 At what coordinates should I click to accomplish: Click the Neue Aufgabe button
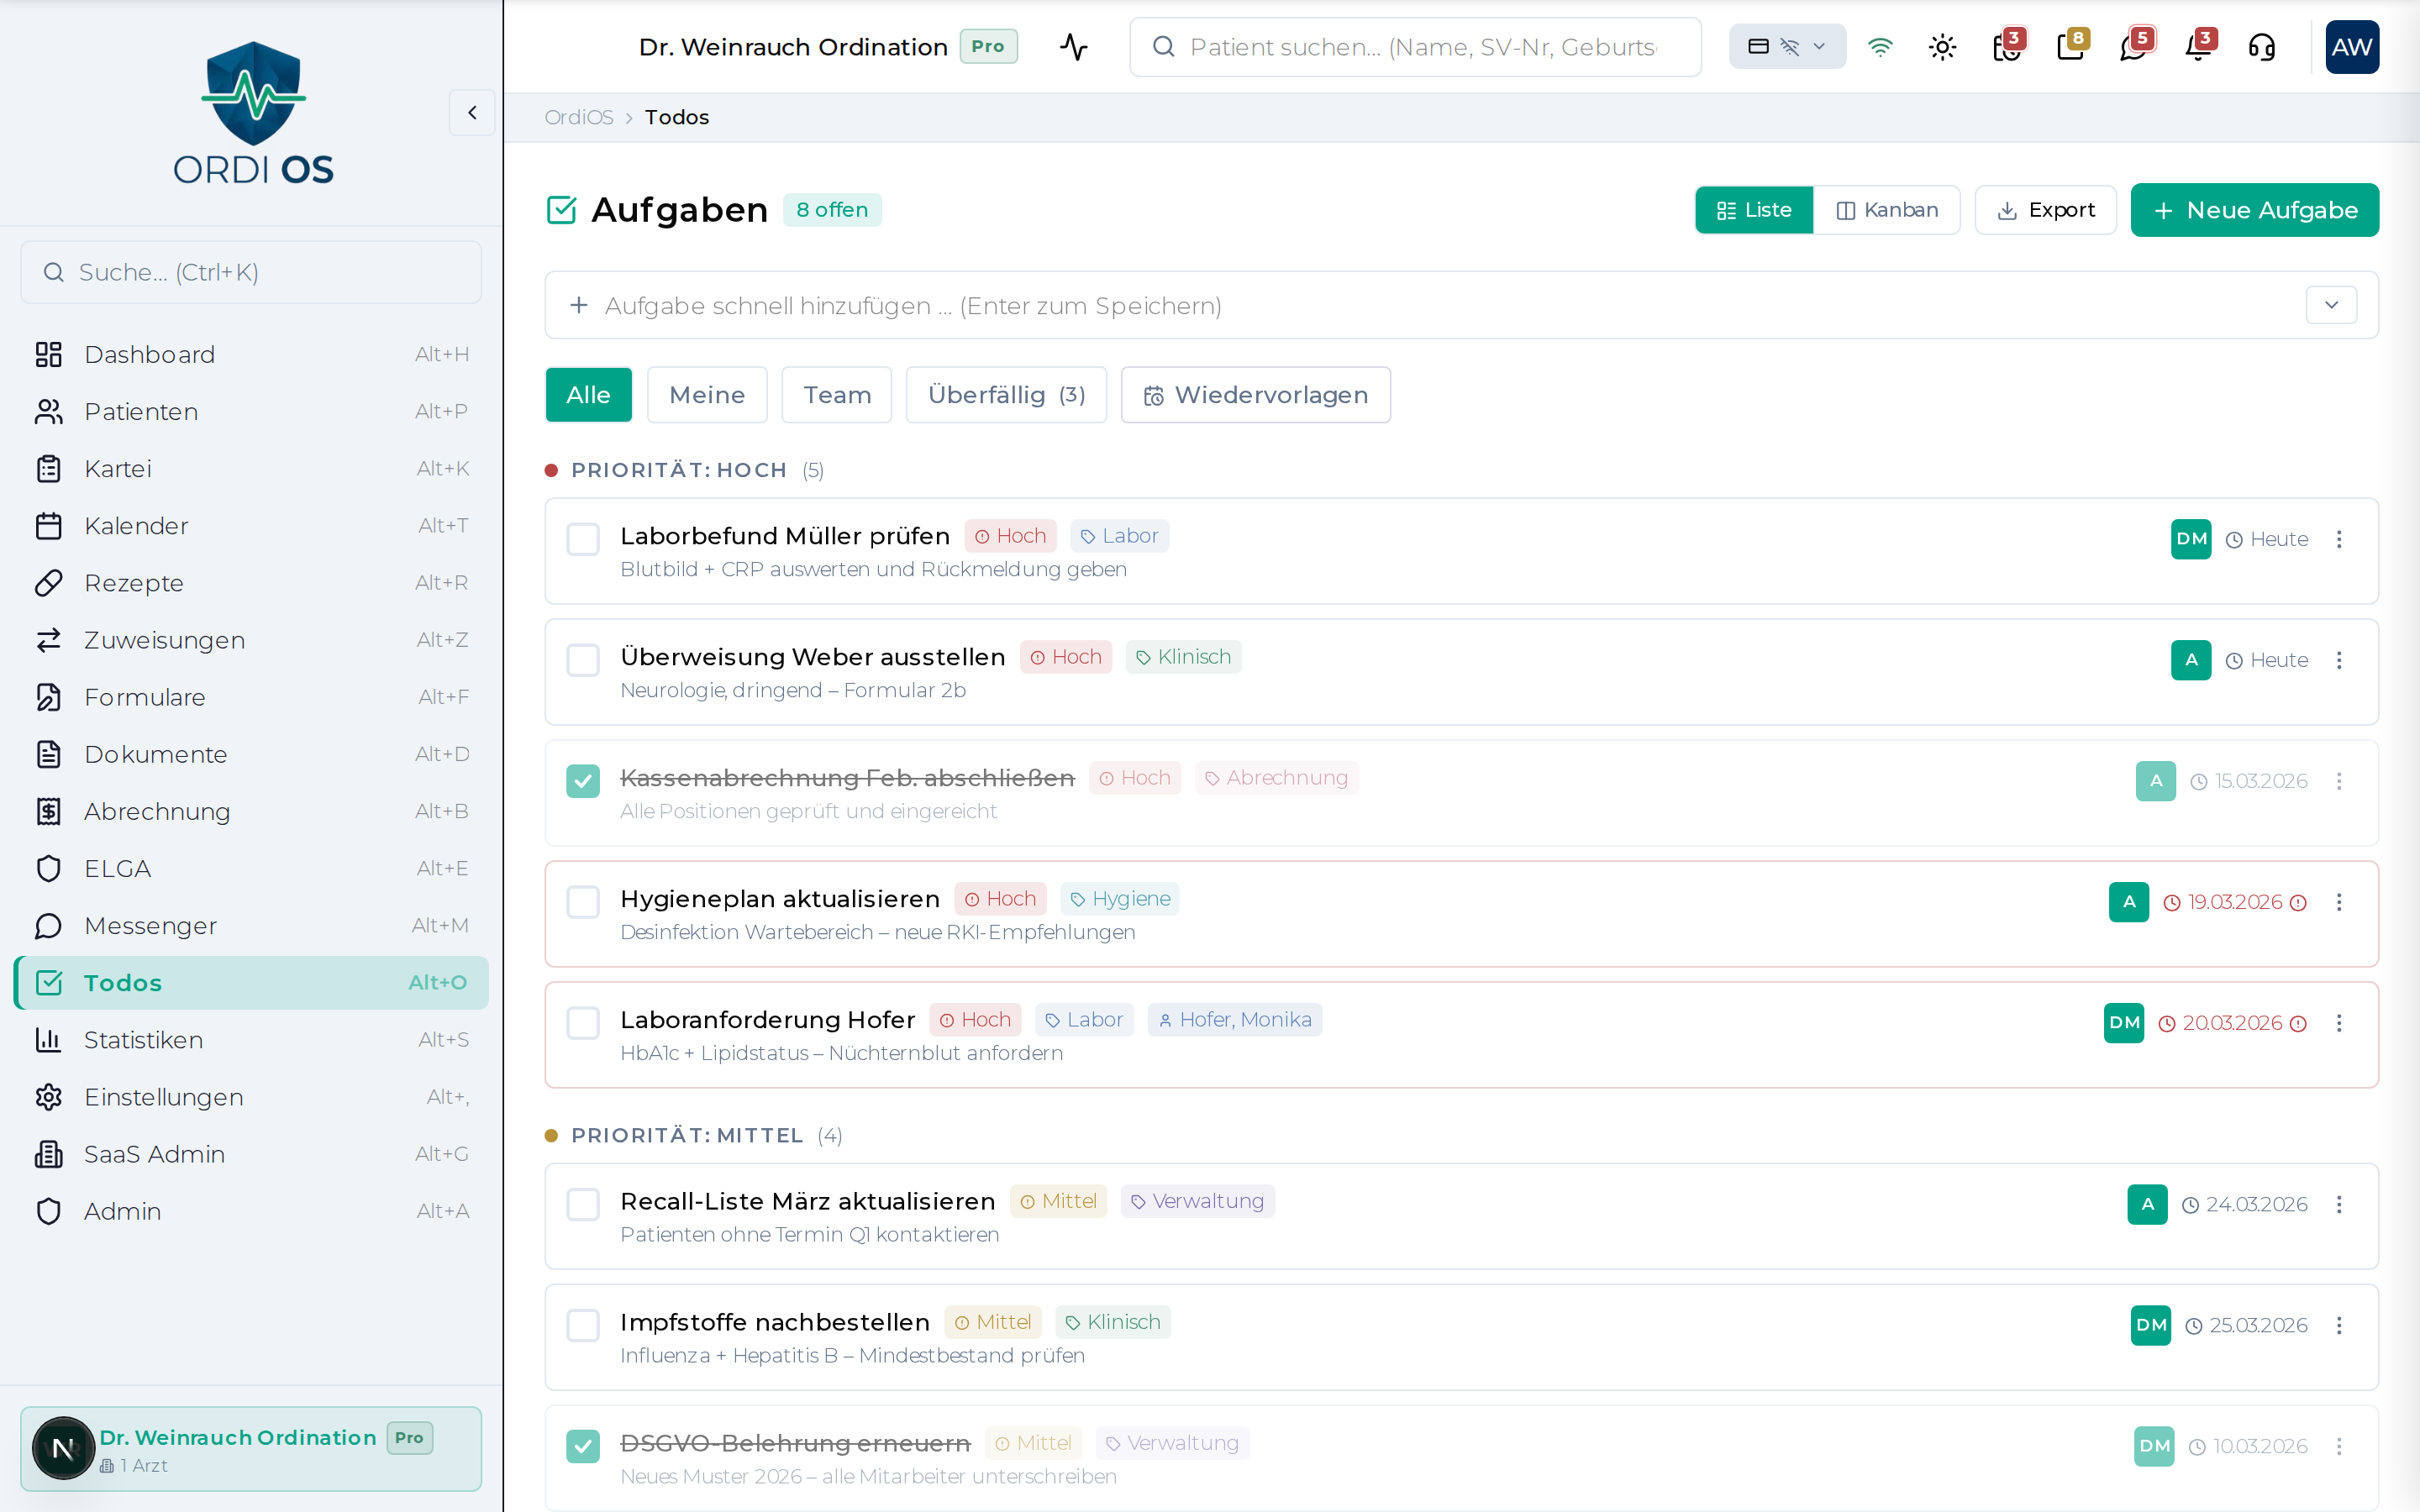(2254, 210)
